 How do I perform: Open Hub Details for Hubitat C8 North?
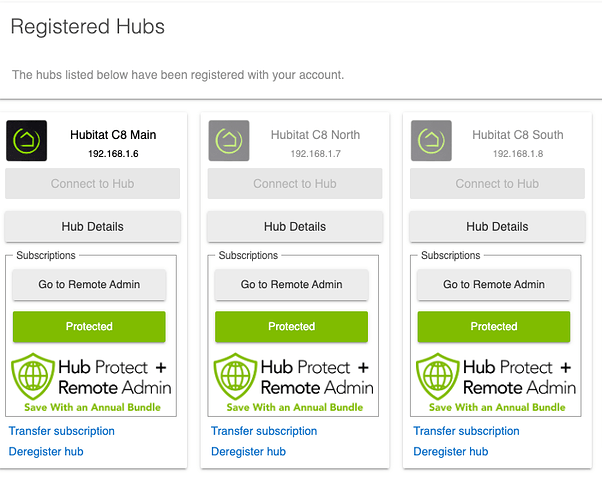(295, 227)
